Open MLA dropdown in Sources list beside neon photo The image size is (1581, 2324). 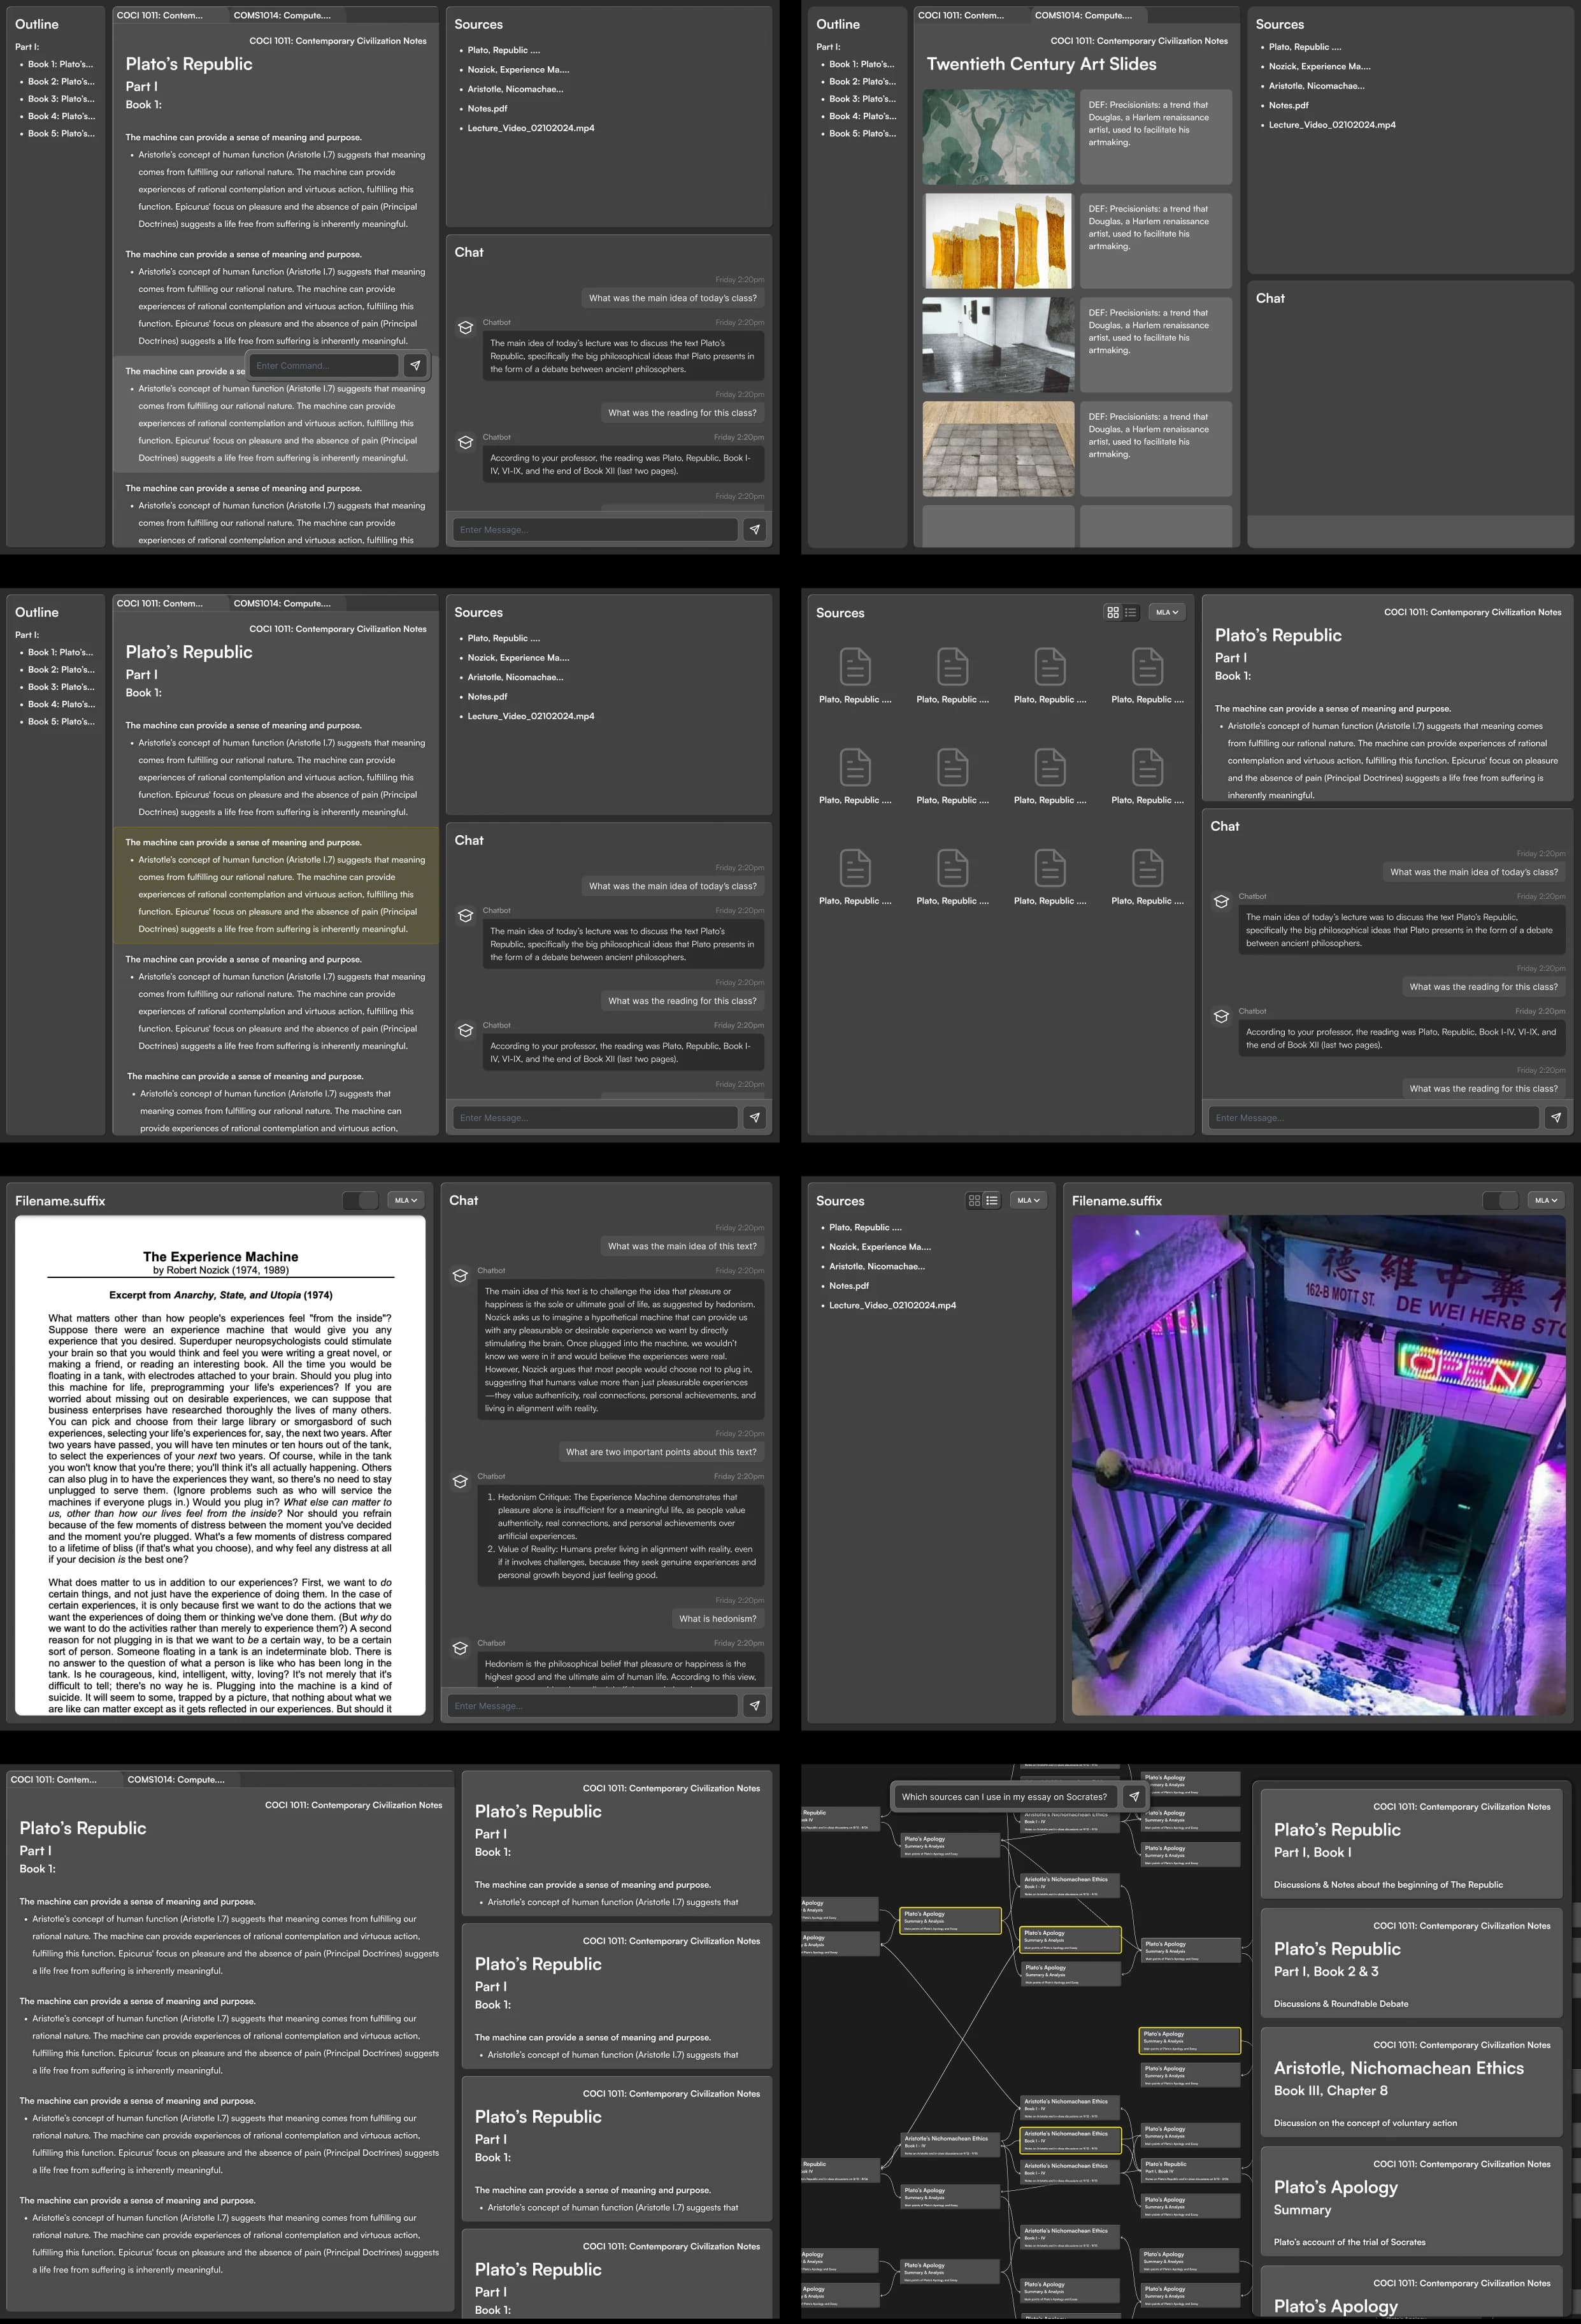(1027, 1200)
